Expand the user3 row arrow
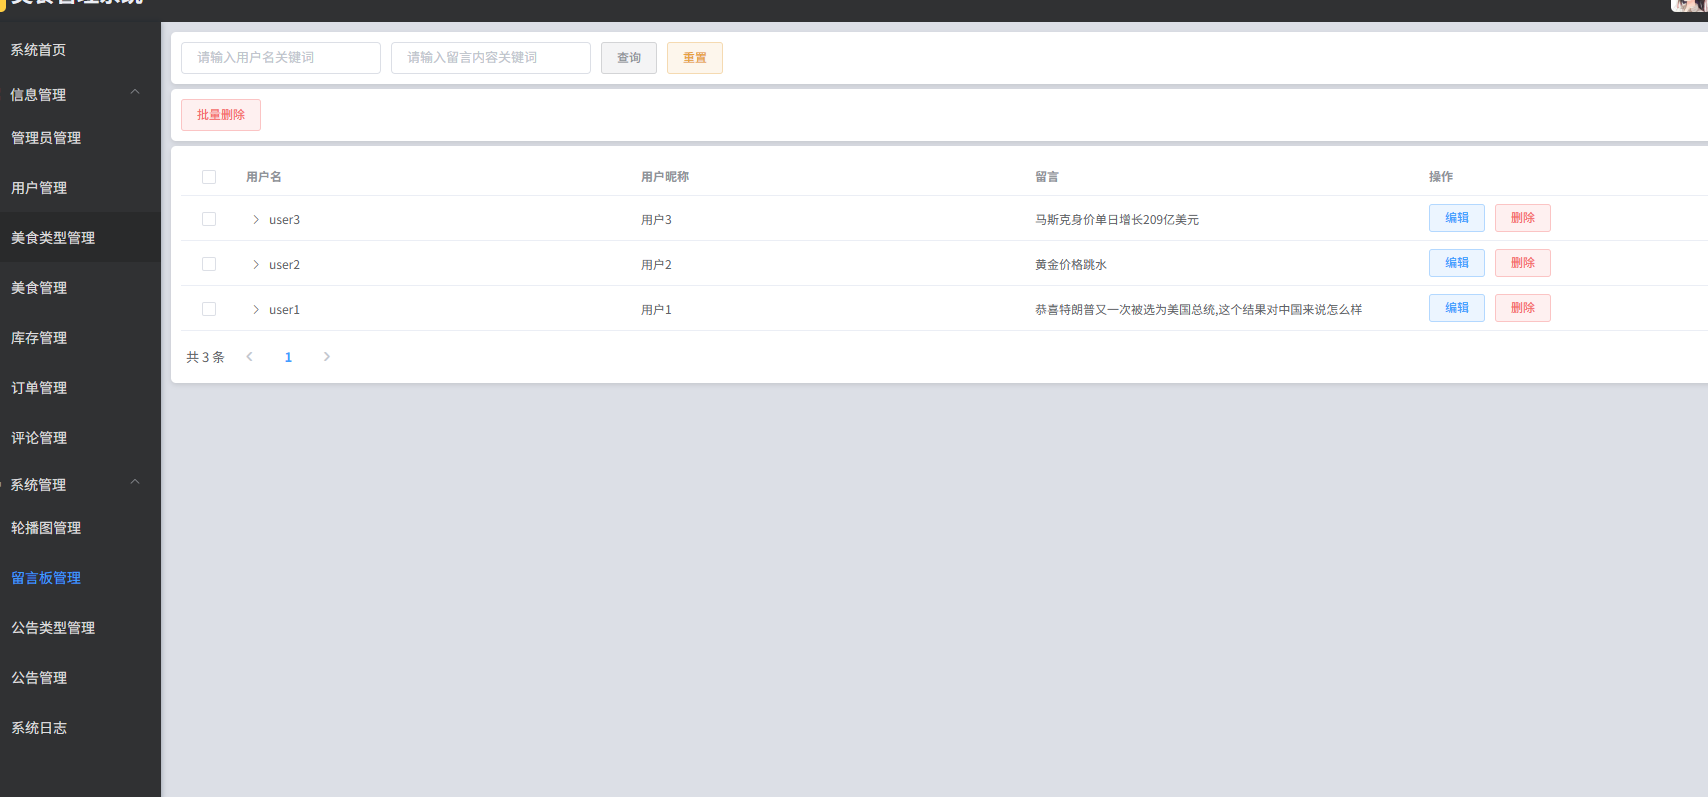Screen dimensions: 1708x797 256,219
